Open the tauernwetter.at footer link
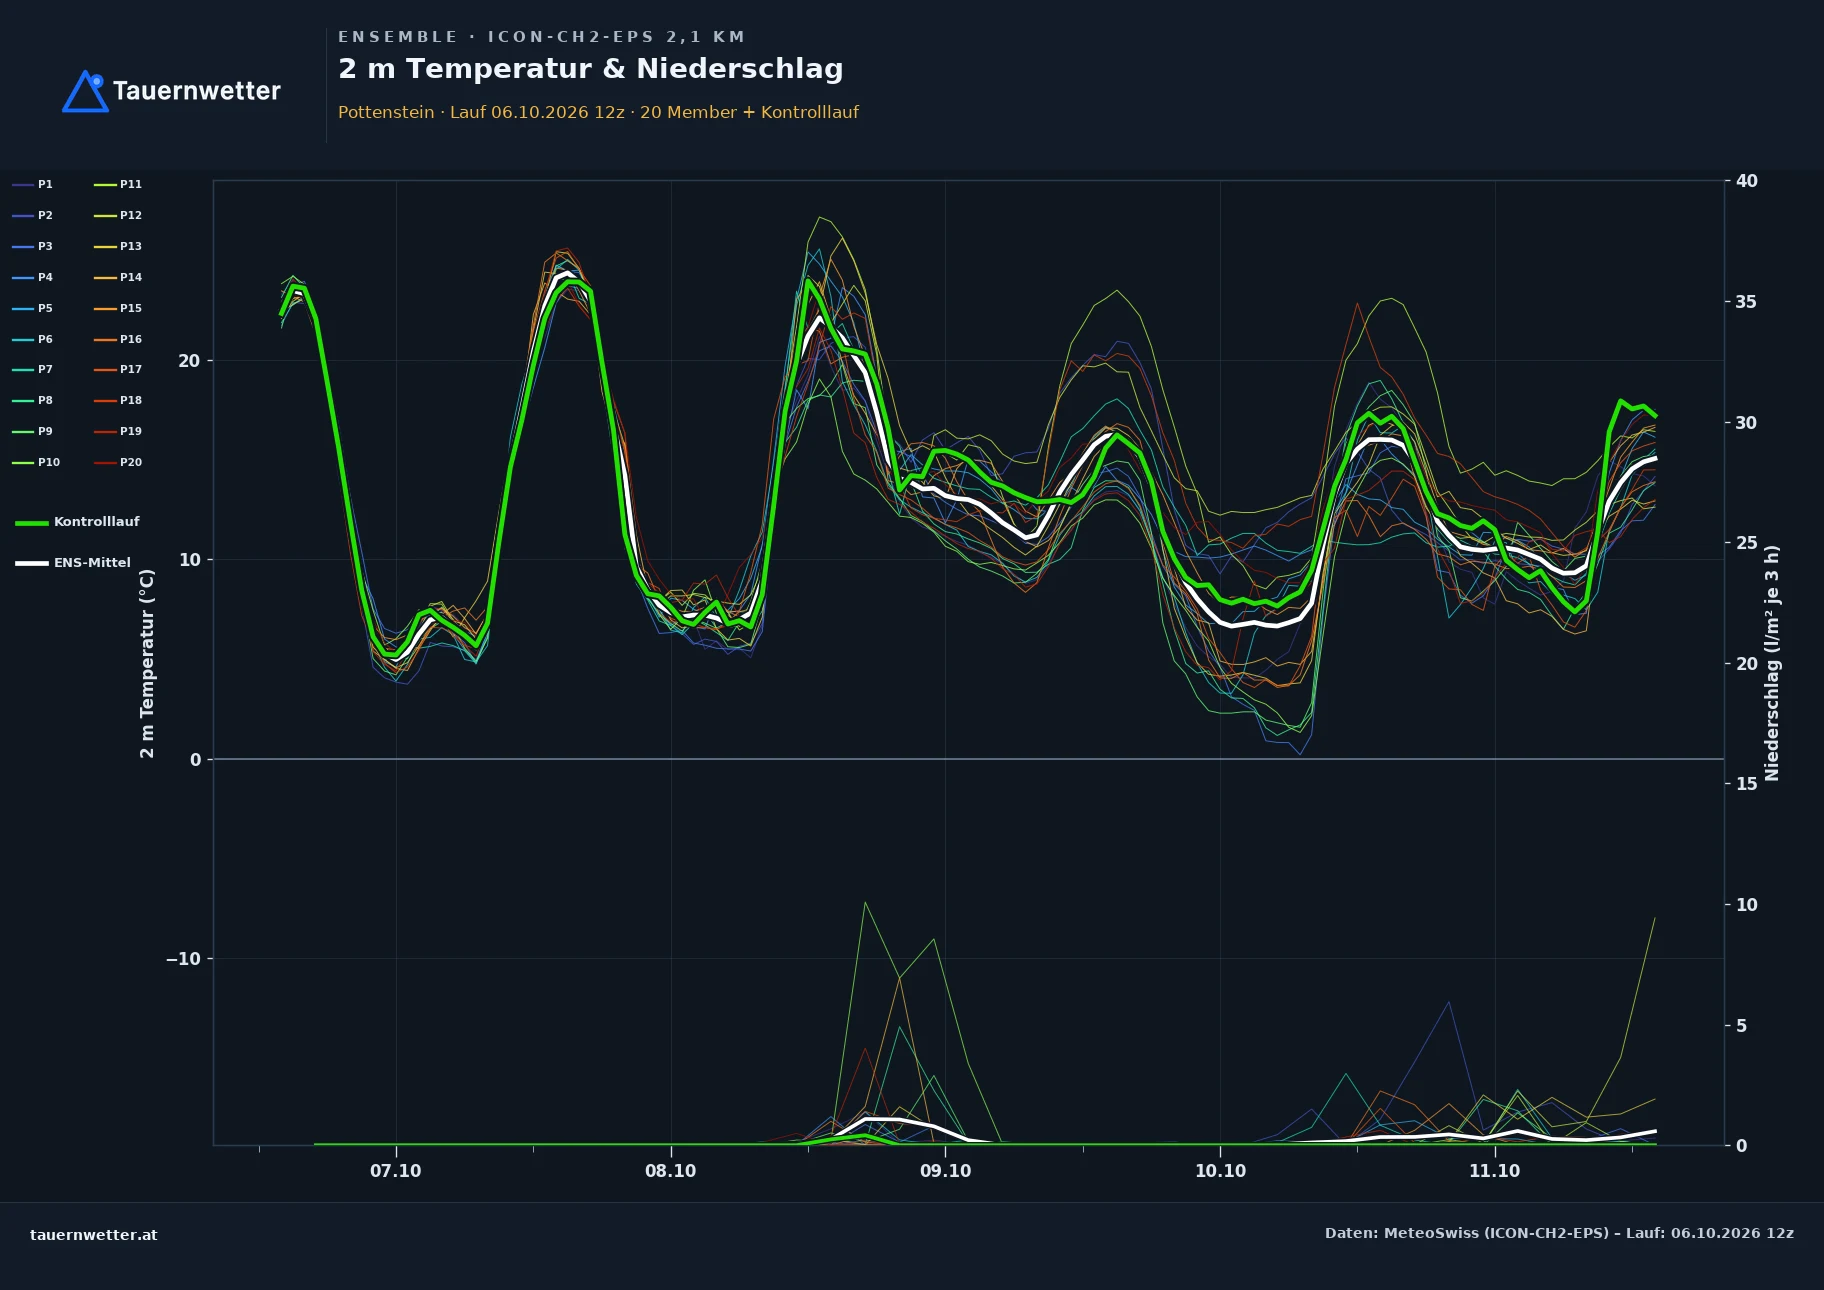This screenshot has height=1290, width=1824. [x=94, y=1235]
